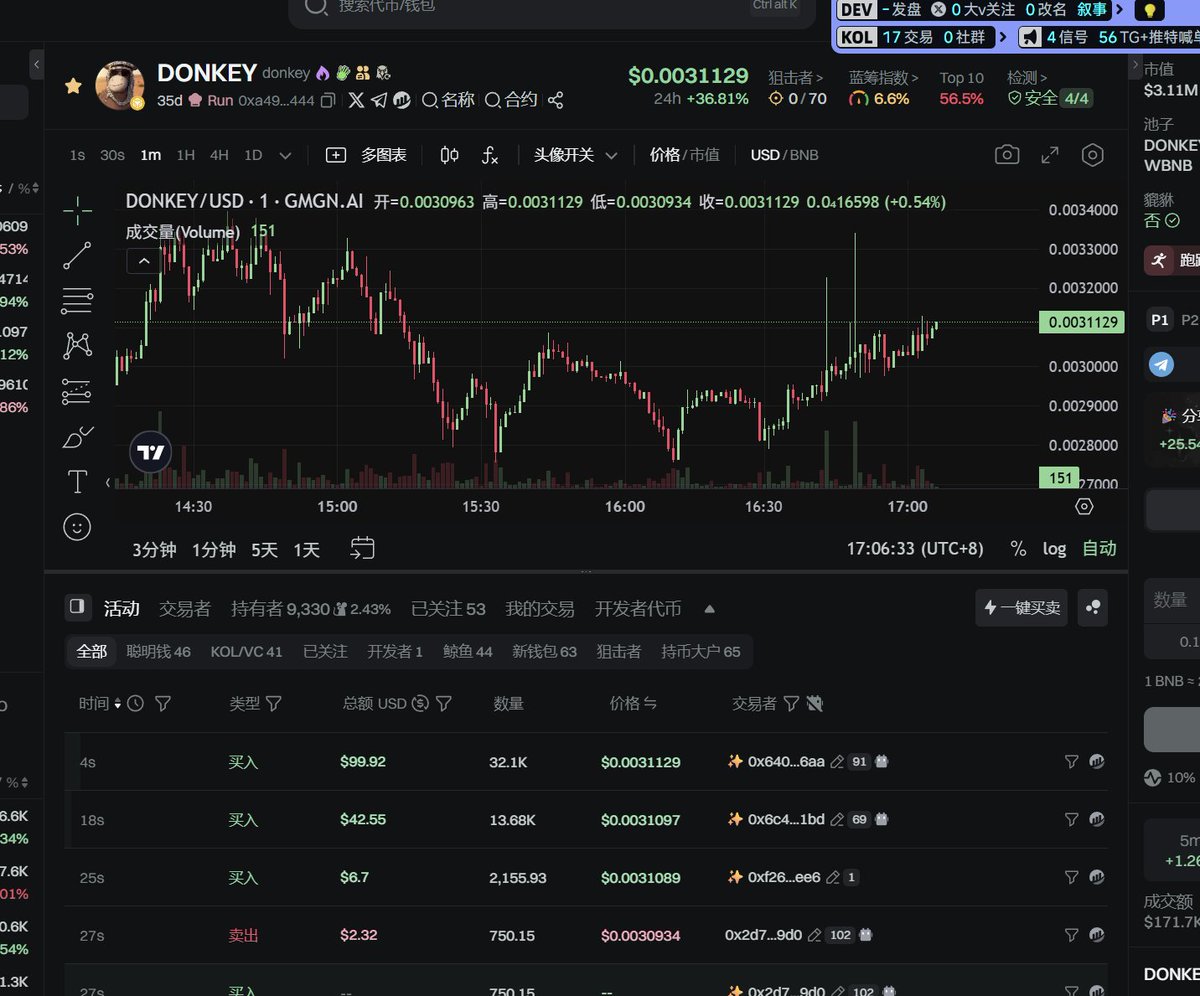Select the text annotation tool

(77, 482)
